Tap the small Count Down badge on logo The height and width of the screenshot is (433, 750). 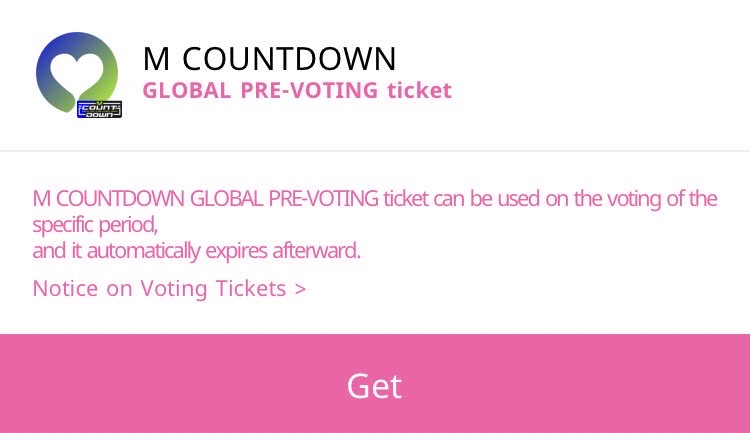(100, 106)
